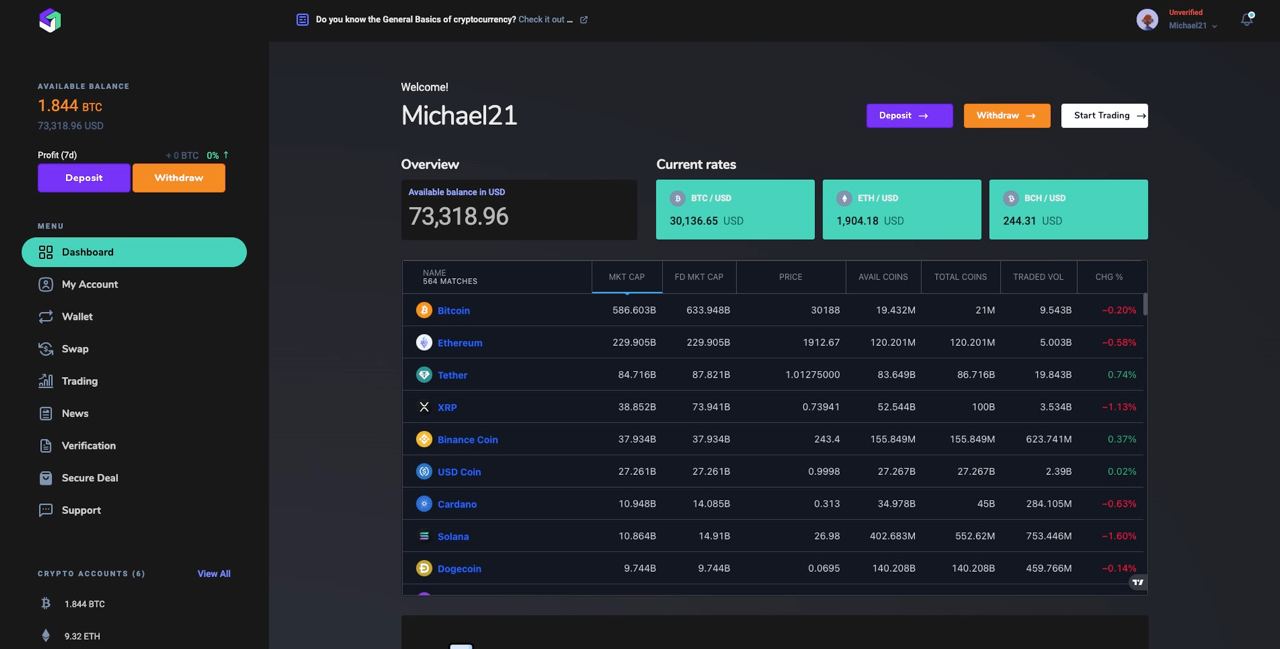1280x649 pixels.
Task: Click the USD Coin icon in table
Action: point(424,471)
